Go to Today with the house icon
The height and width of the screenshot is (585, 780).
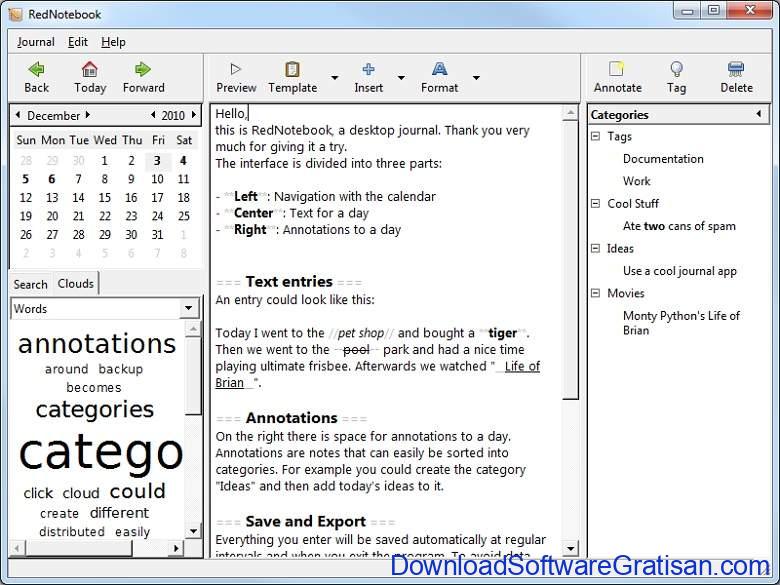point(90,69)
